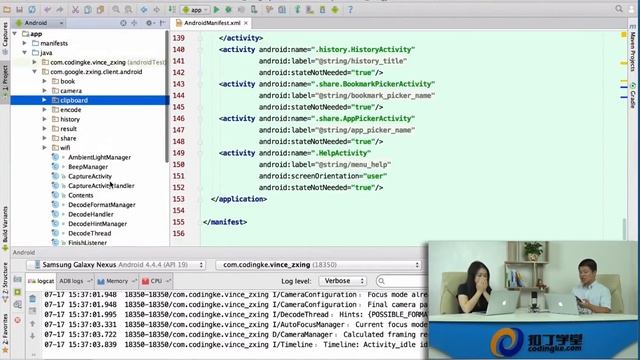
Task: Expand the camera package arrow
Action: click(x=44, y=91)
